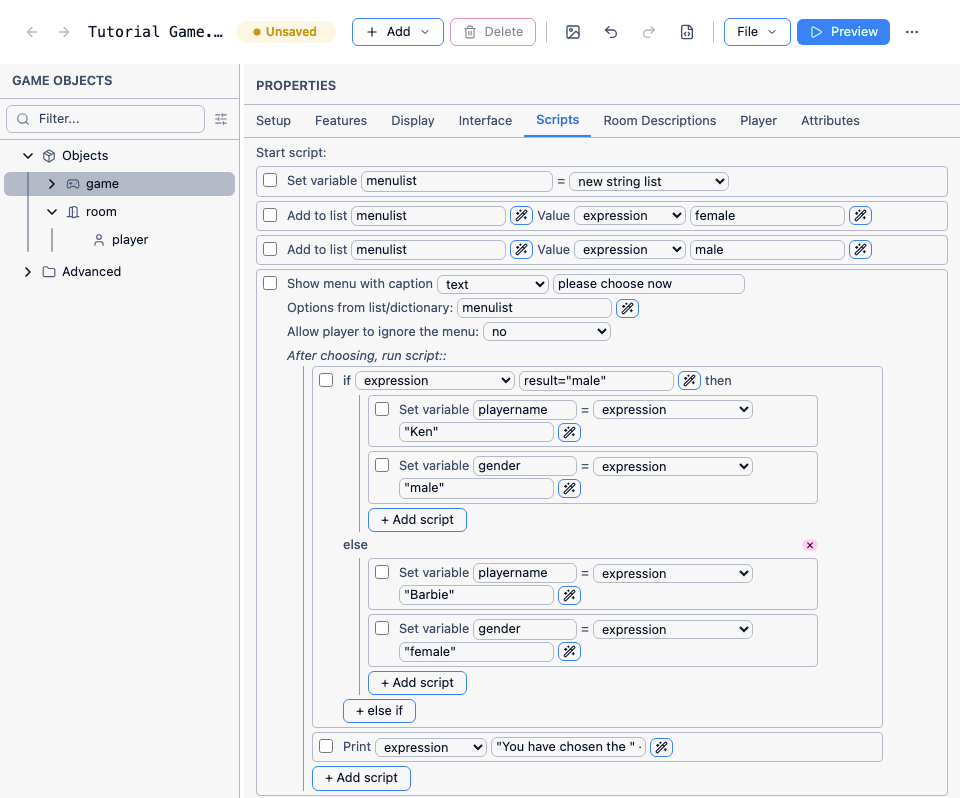
Task: Open the new string list dropdown
Action: (x=649, y=181)
